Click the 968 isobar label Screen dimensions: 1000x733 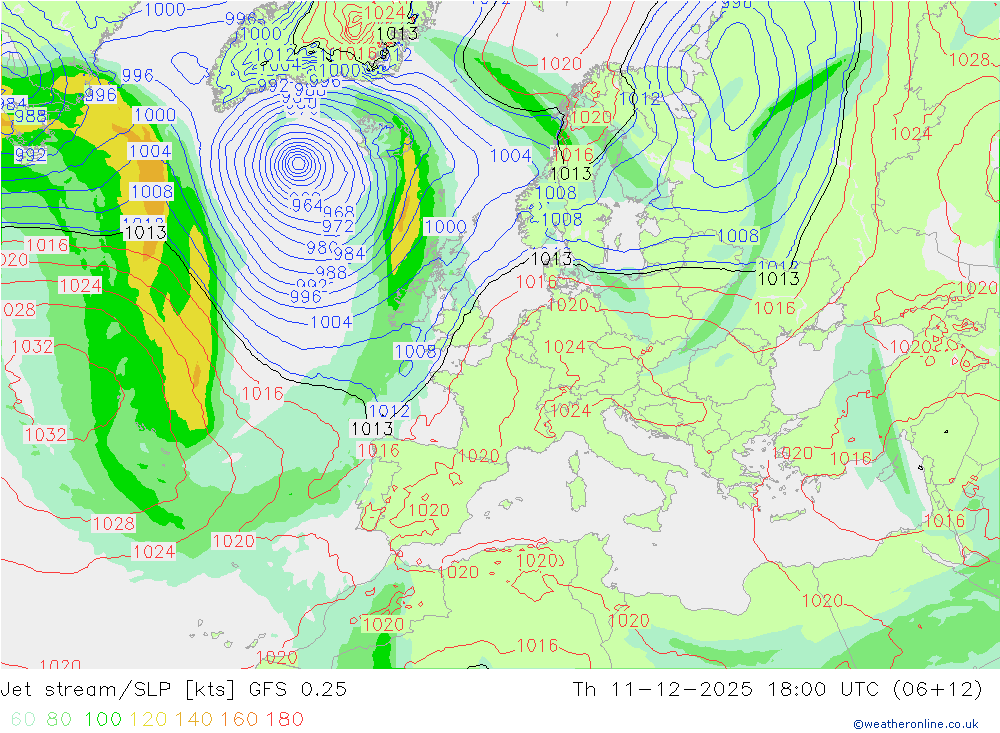pos(339,212)
